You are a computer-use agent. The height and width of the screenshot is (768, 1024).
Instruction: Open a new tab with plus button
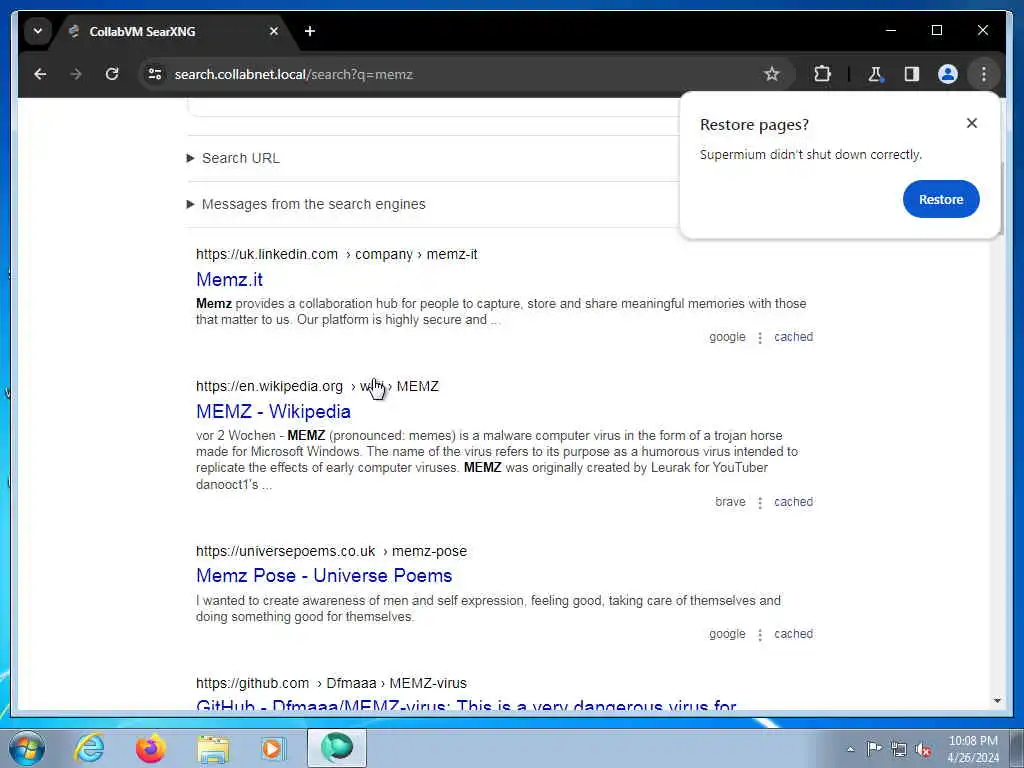coord(310,31)
